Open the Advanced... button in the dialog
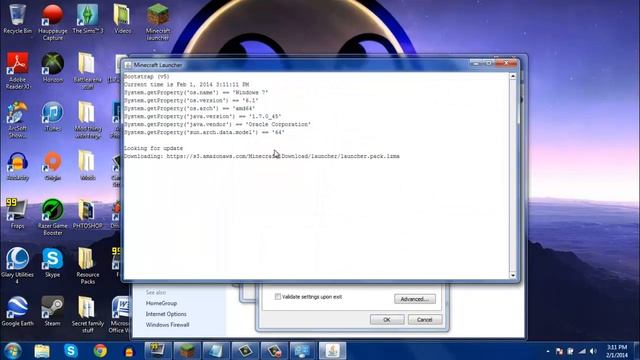This screenshot has height=360, width=640. [x=415, y=299]
